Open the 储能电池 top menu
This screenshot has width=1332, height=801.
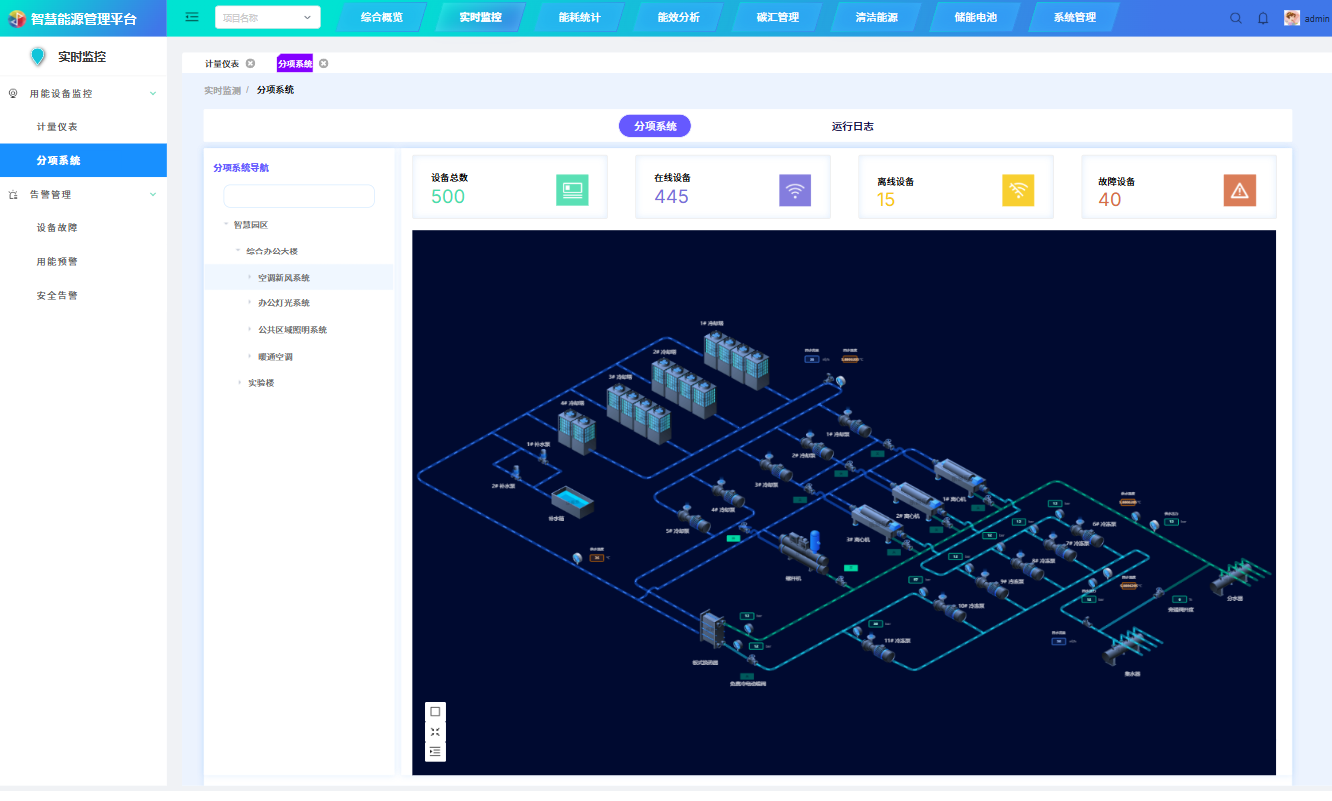coord(974,17)
